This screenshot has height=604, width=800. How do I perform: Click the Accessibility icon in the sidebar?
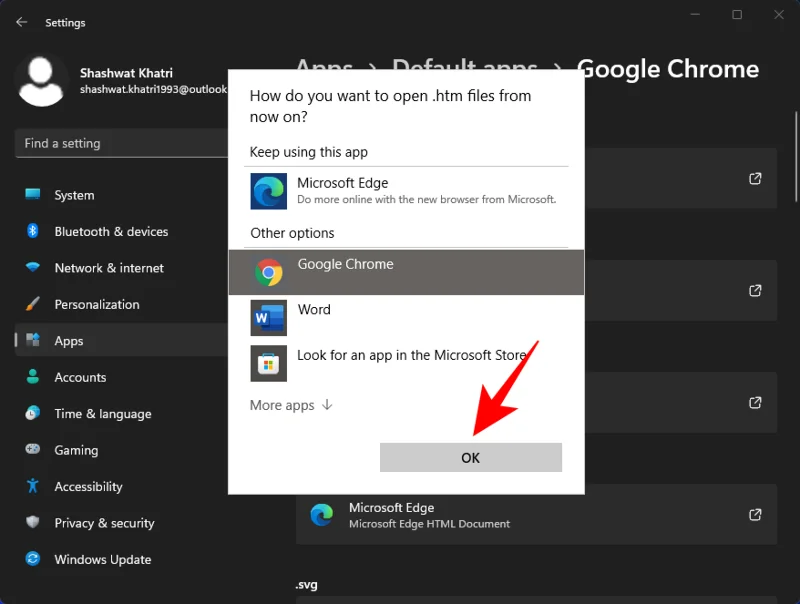31,487
